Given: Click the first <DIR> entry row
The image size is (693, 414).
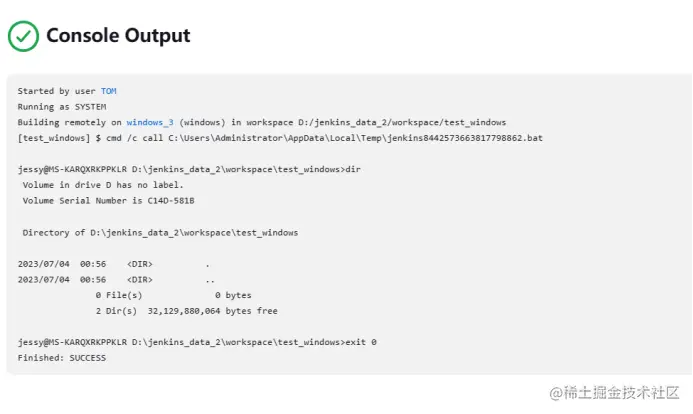Looking at the screenshot, I should pos(114,264).
